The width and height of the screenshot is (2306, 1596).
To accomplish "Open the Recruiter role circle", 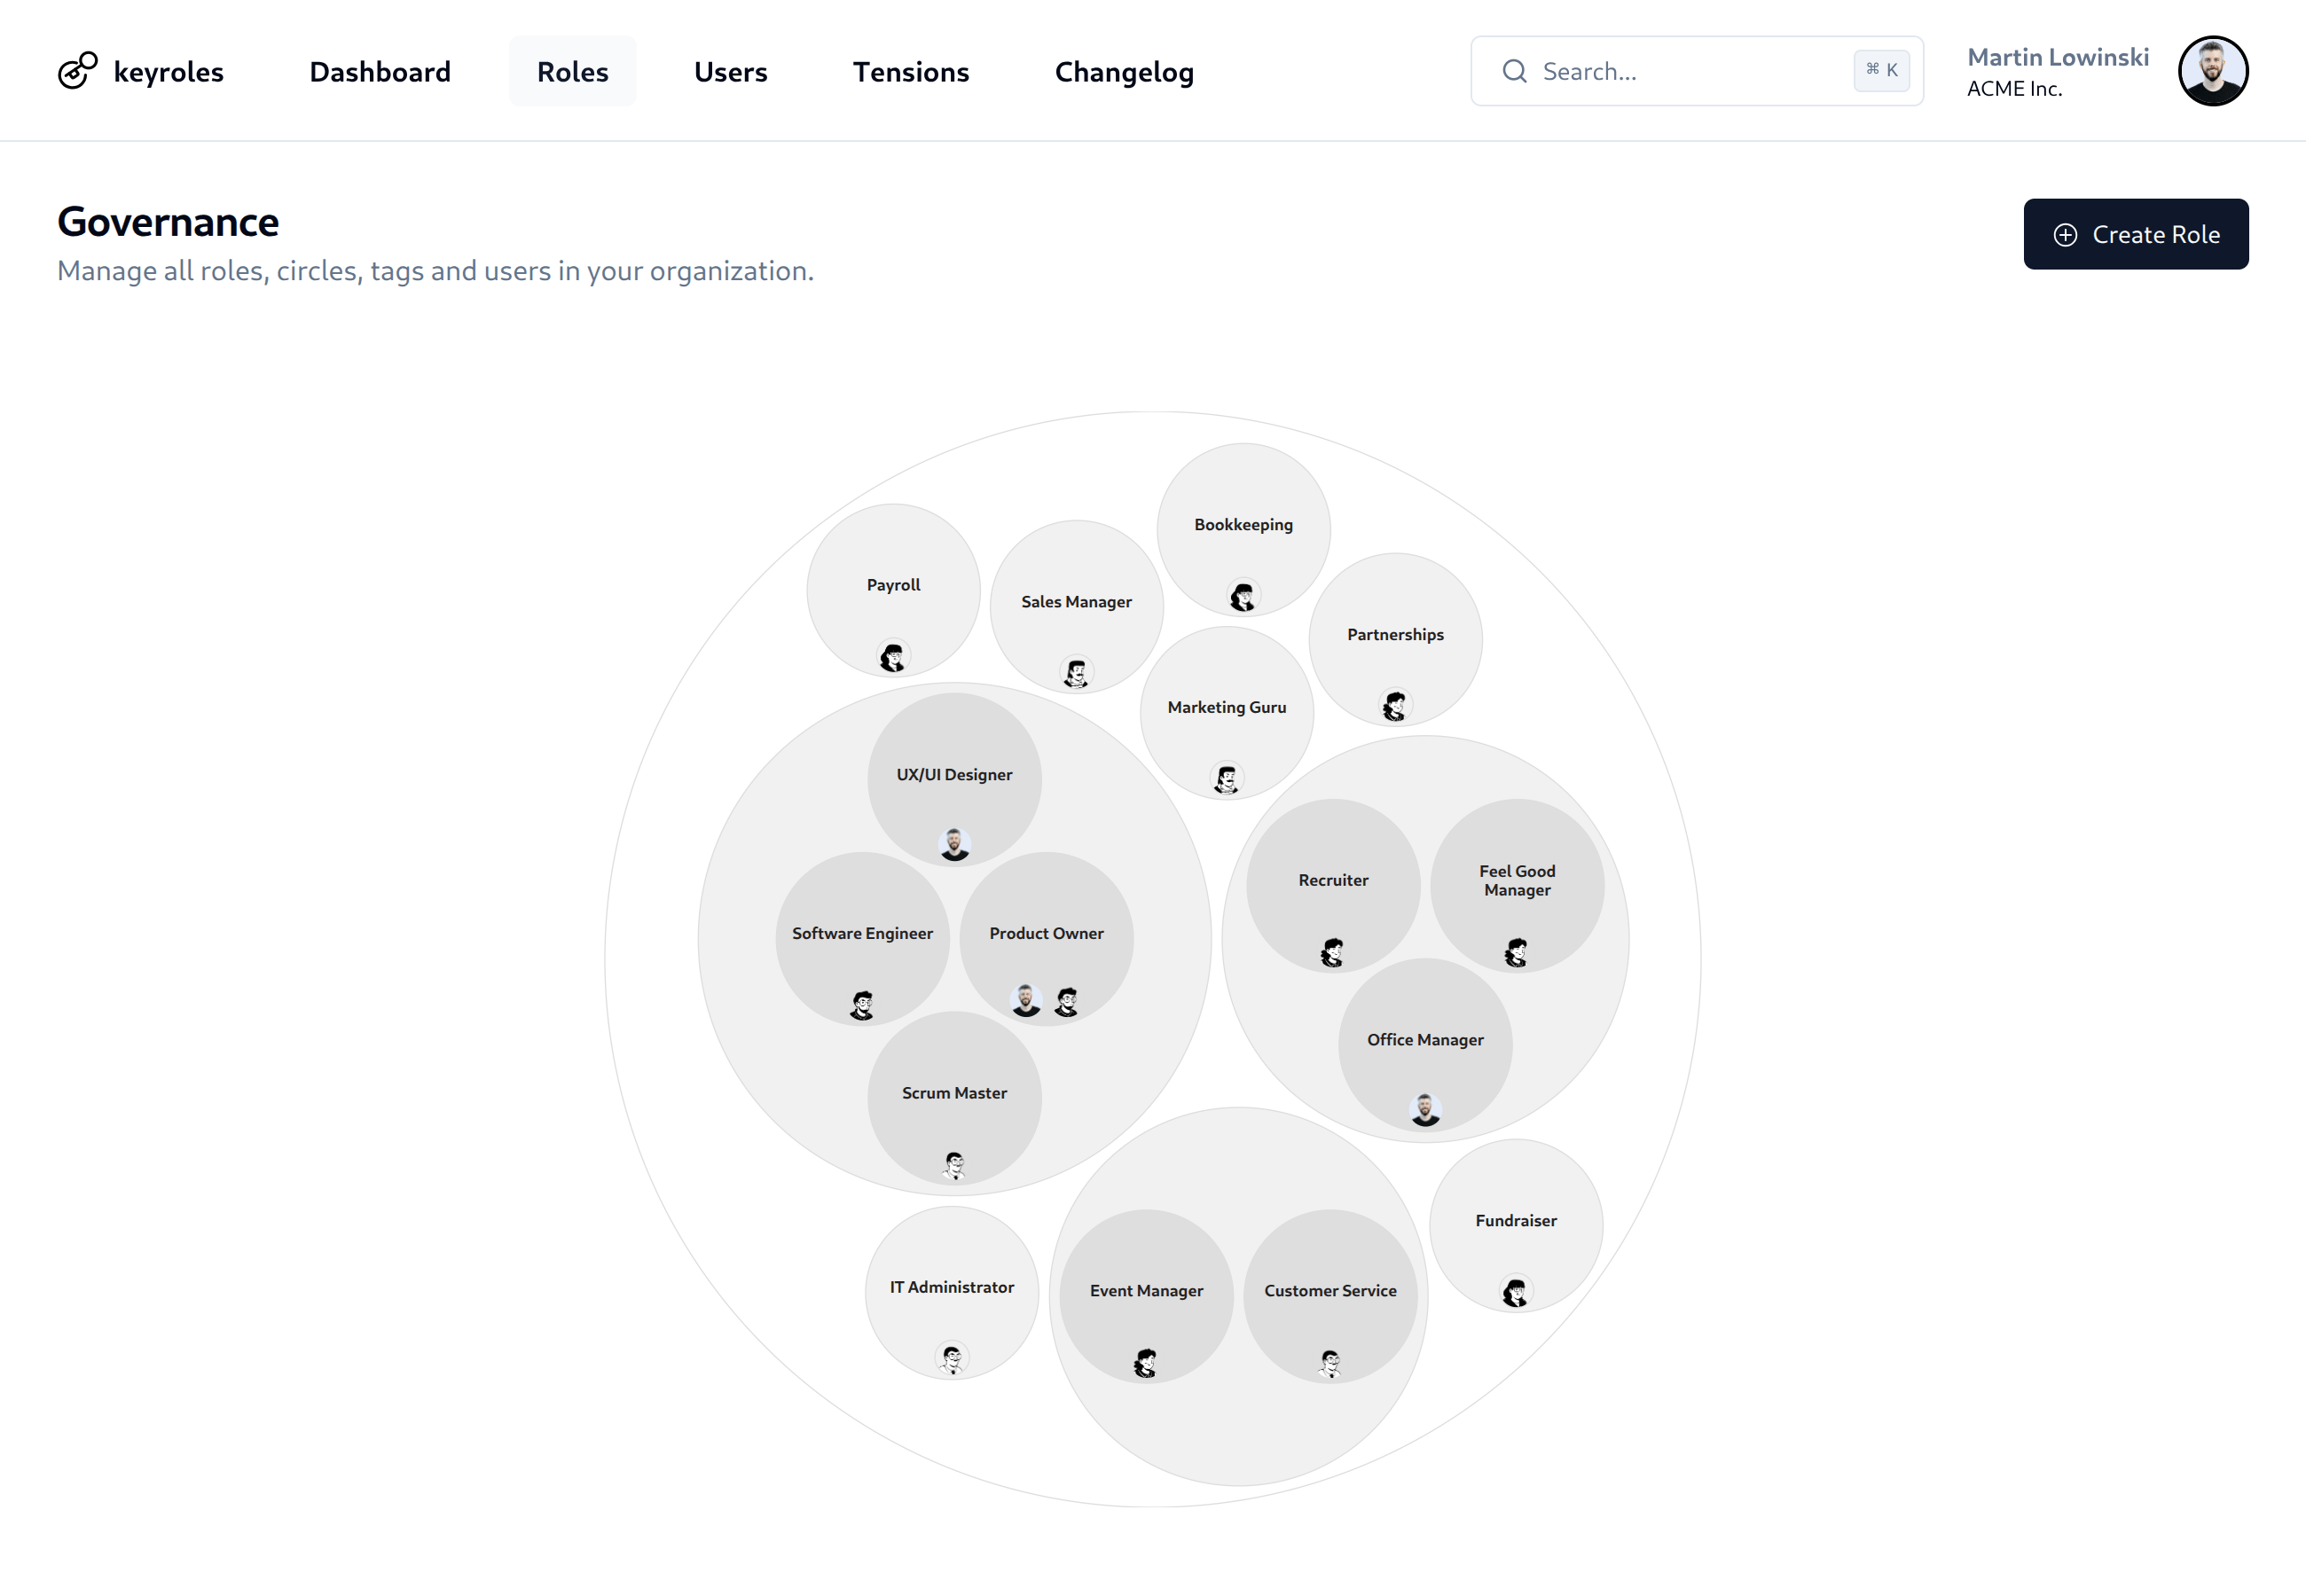I will tap(1333, 880).
